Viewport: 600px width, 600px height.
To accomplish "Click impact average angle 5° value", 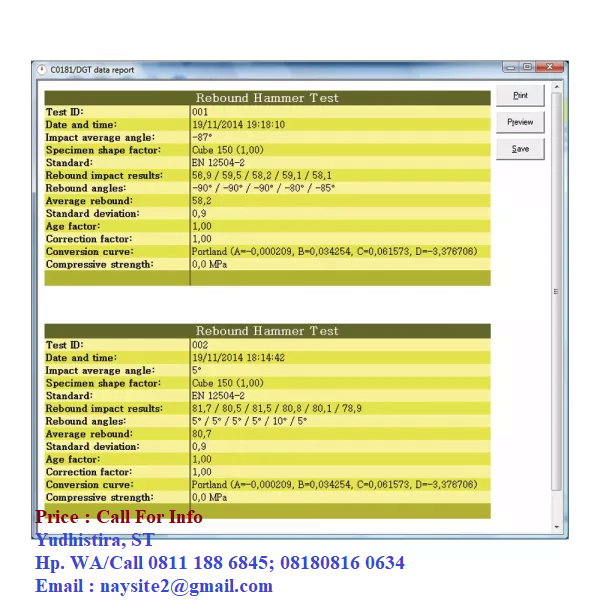I will [x=197, y=370].
